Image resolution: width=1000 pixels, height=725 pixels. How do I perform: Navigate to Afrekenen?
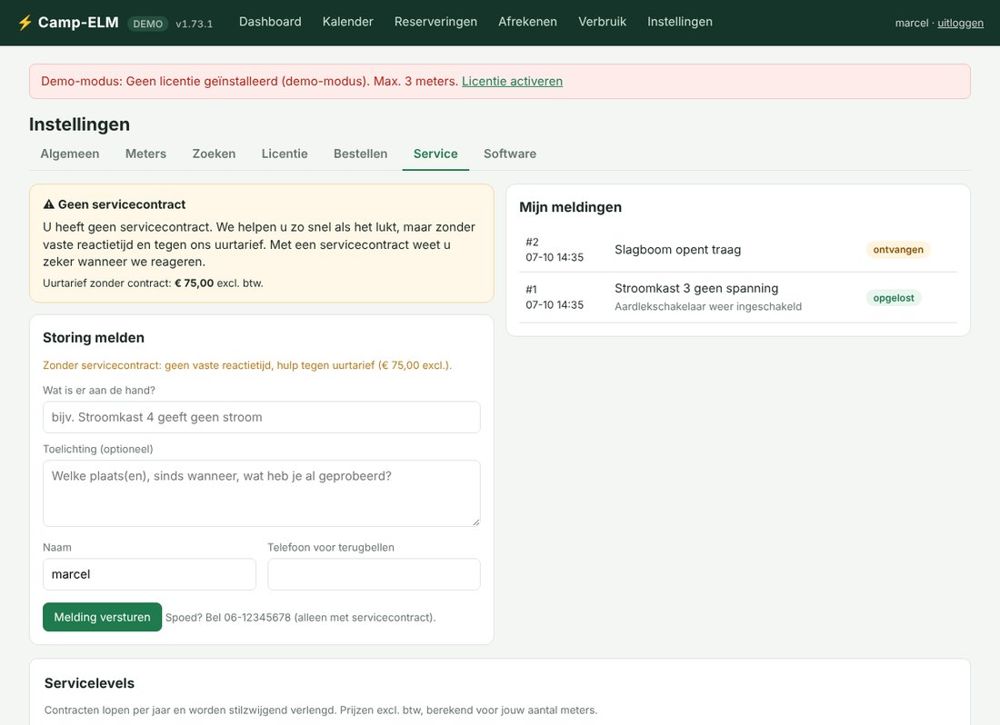tap(527, 22)
